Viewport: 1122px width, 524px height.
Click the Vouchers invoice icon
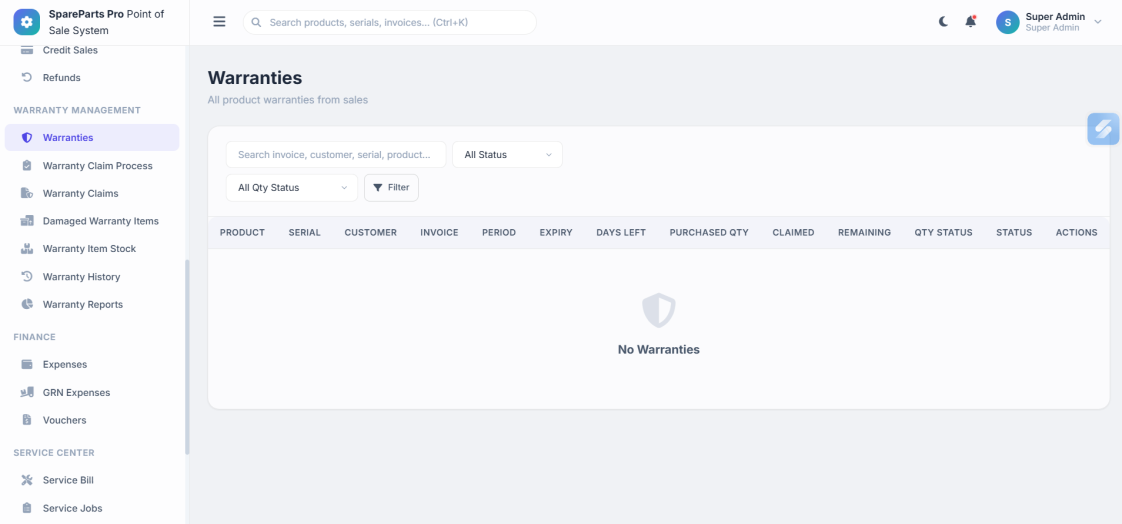pyautogui.click(x=27, y=420)
